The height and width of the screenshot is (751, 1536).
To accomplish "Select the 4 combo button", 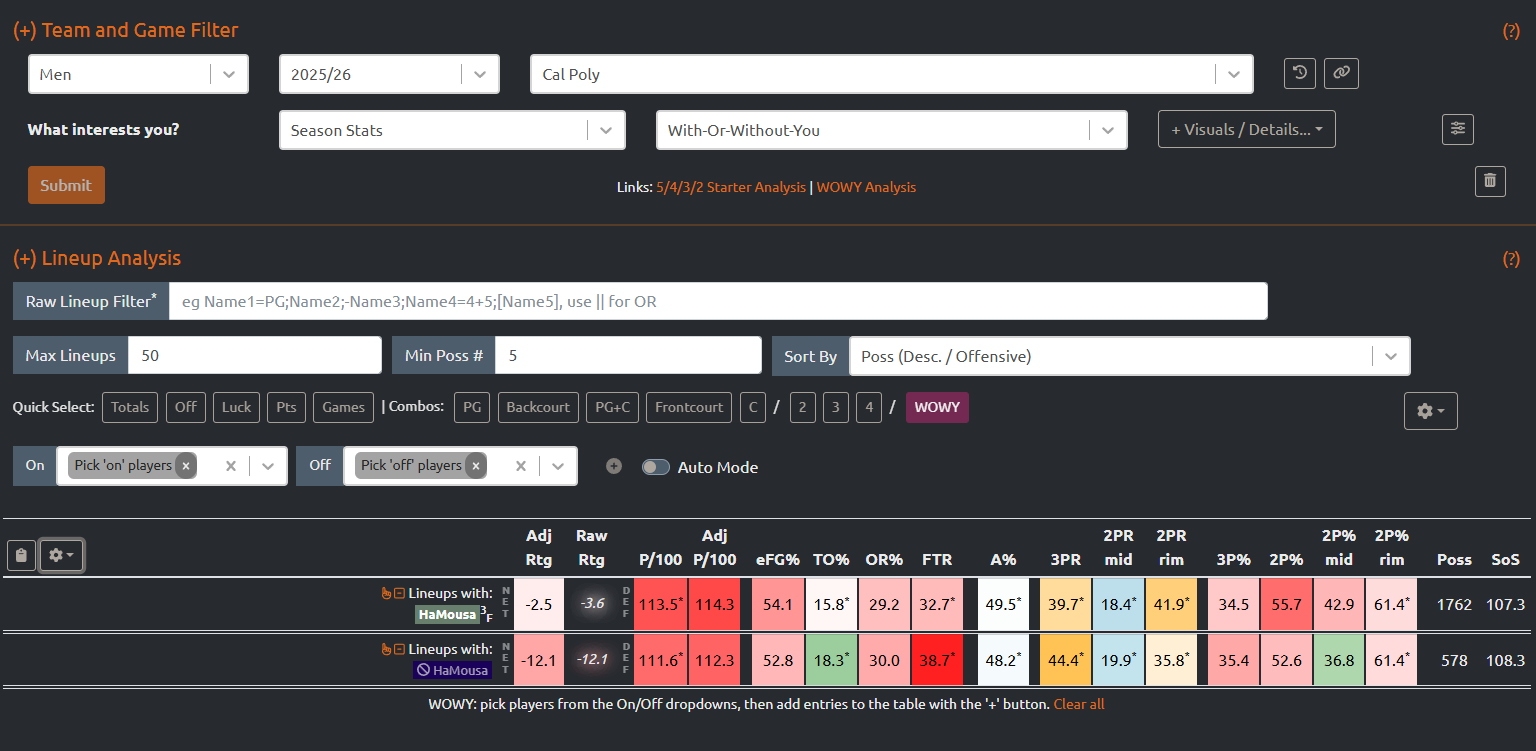I will tap(869, 407).
